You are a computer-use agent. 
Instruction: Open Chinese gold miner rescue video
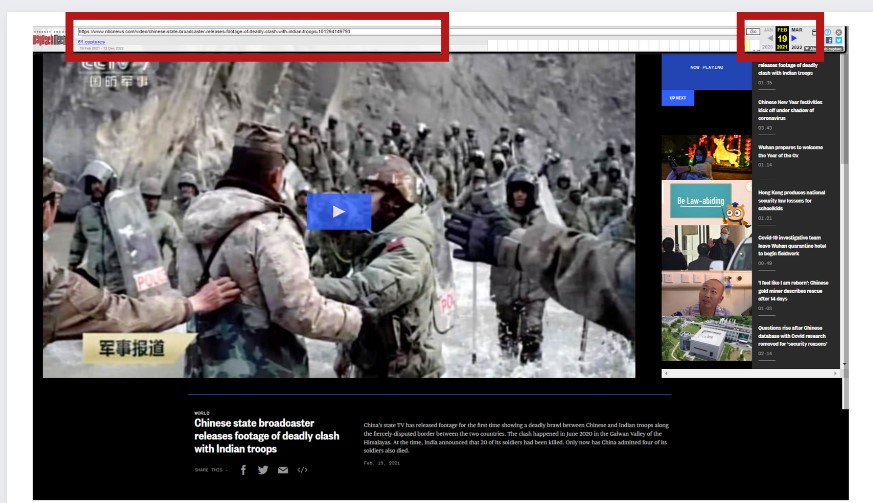(792, 290)
